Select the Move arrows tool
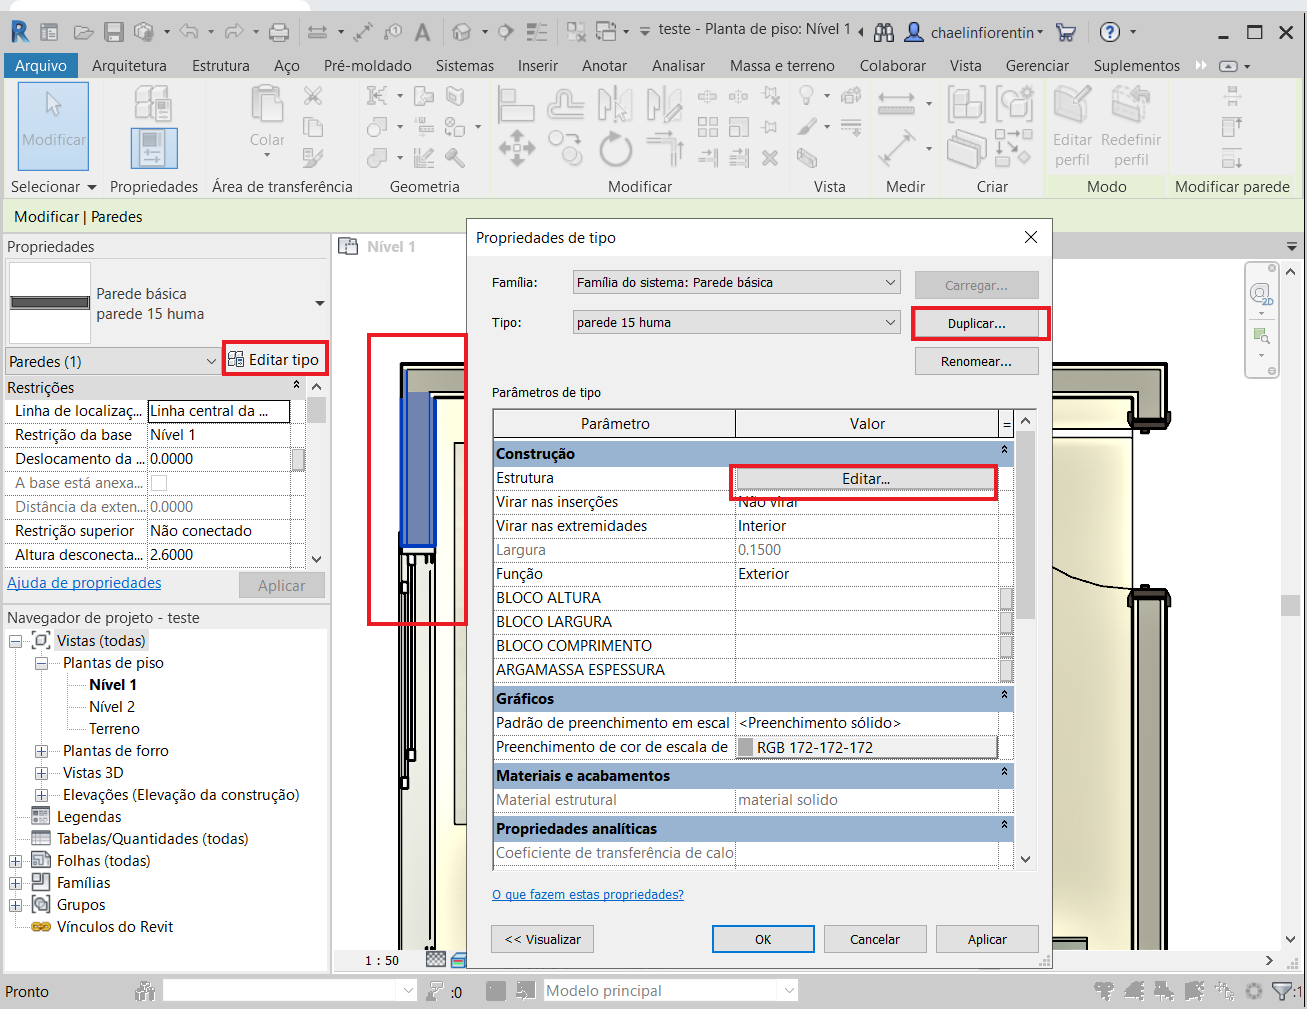Screen dimensions: 1307x1009 (516, 148)
